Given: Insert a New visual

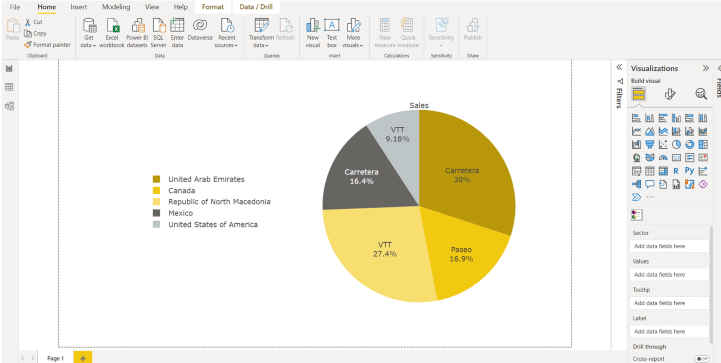Looking at the screenshot, I should coord(313,33).
